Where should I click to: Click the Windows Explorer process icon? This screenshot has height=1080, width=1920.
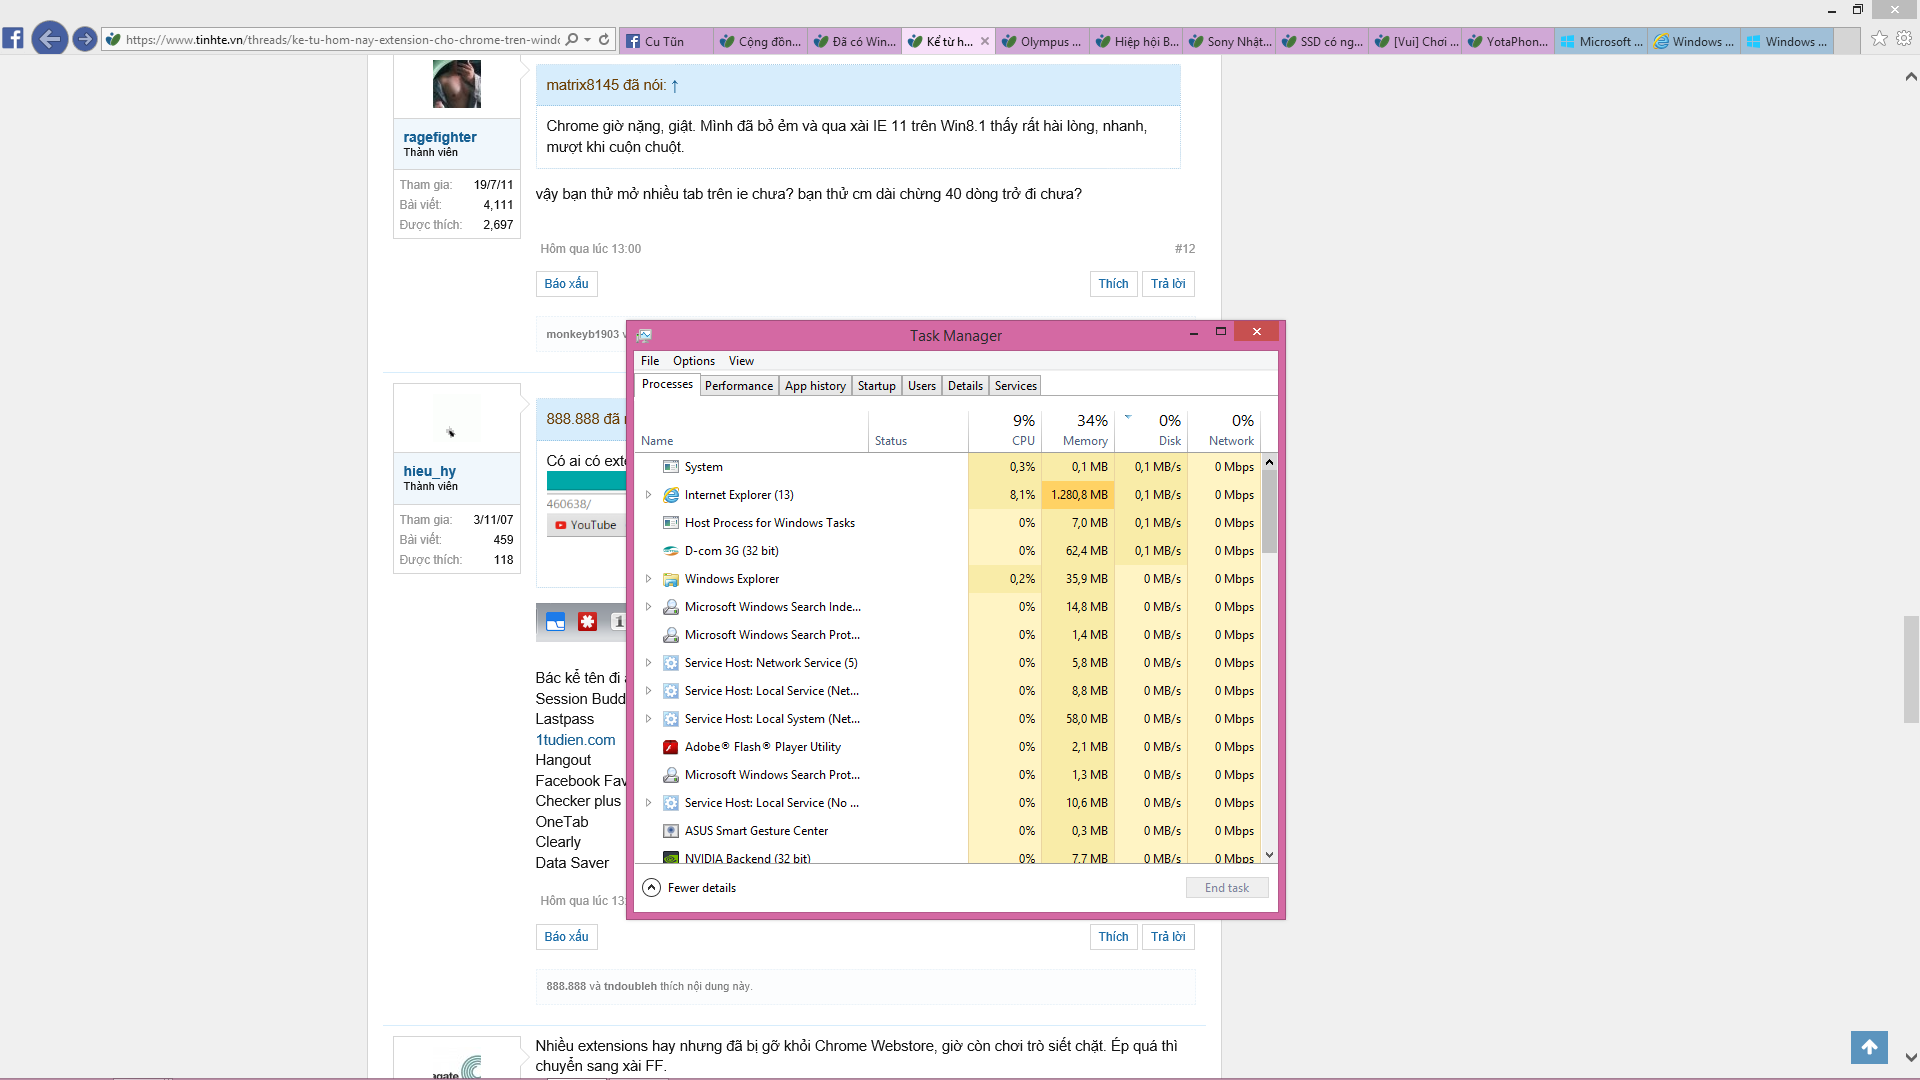click(671, 579)
